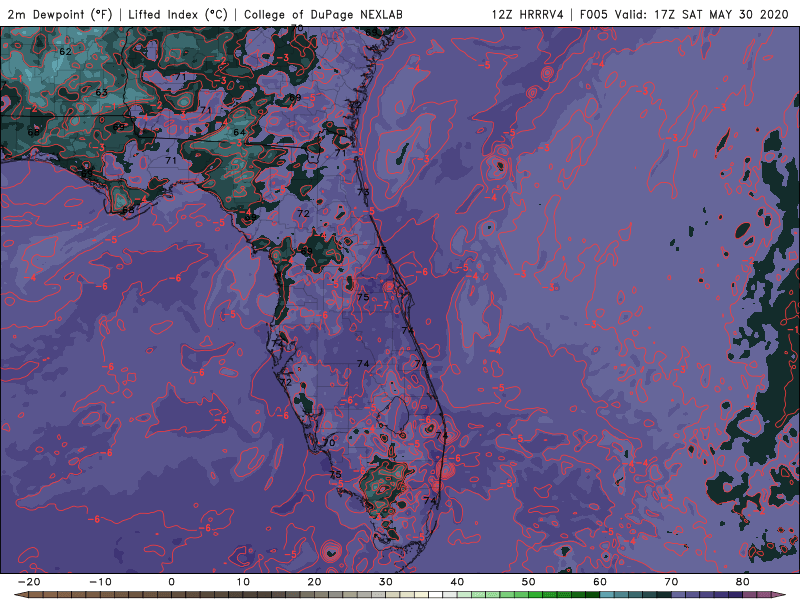
Task: Click the colorbar label "40"
Action: 457,582
